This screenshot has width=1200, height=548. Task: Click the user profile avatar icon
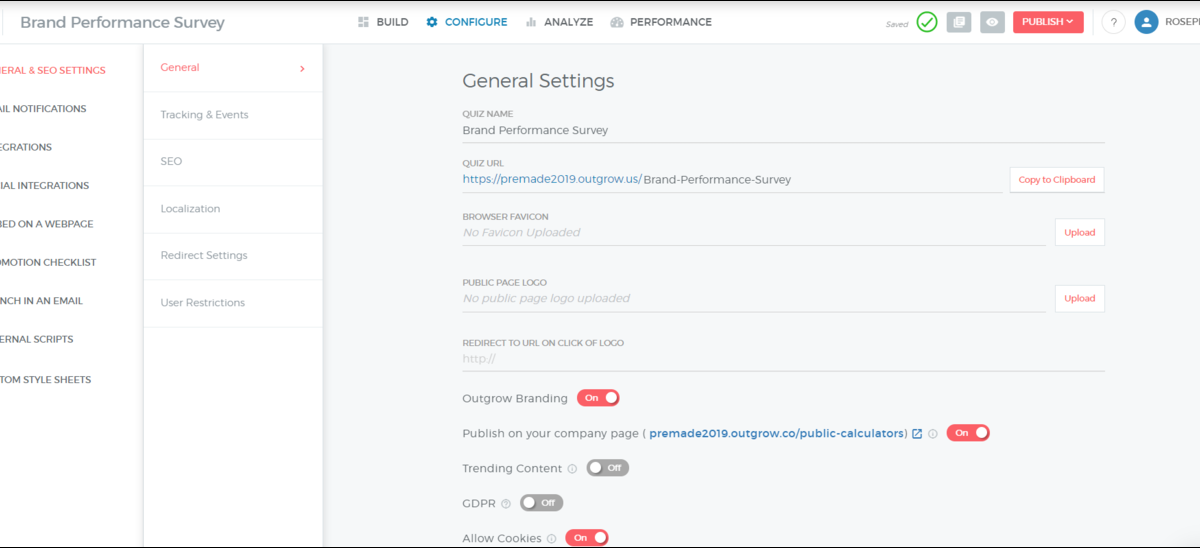1146,22
